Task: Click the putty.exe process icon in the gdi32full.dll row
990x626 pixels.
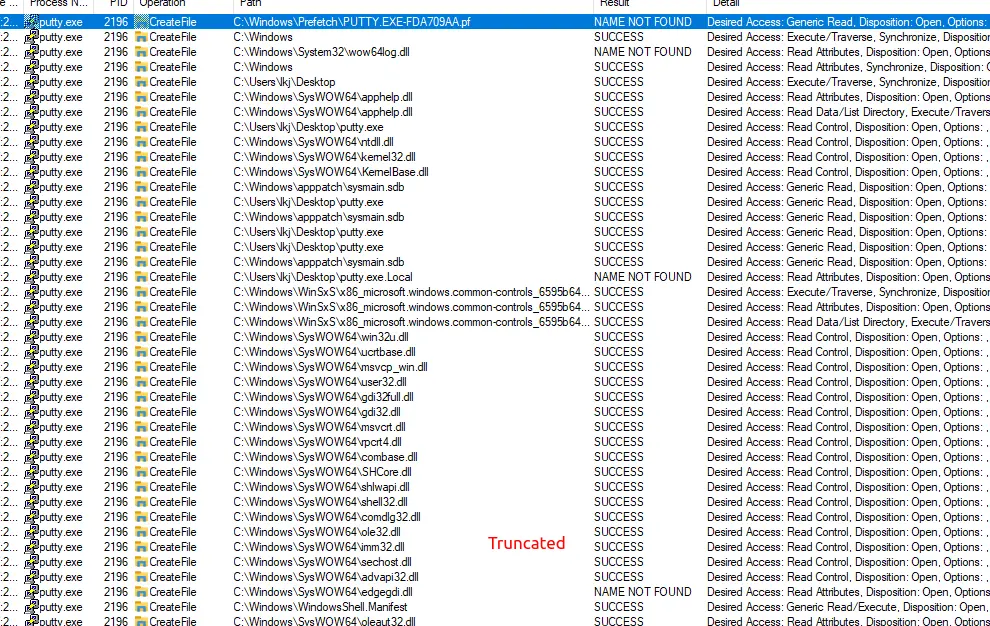Action: point(31,397)
